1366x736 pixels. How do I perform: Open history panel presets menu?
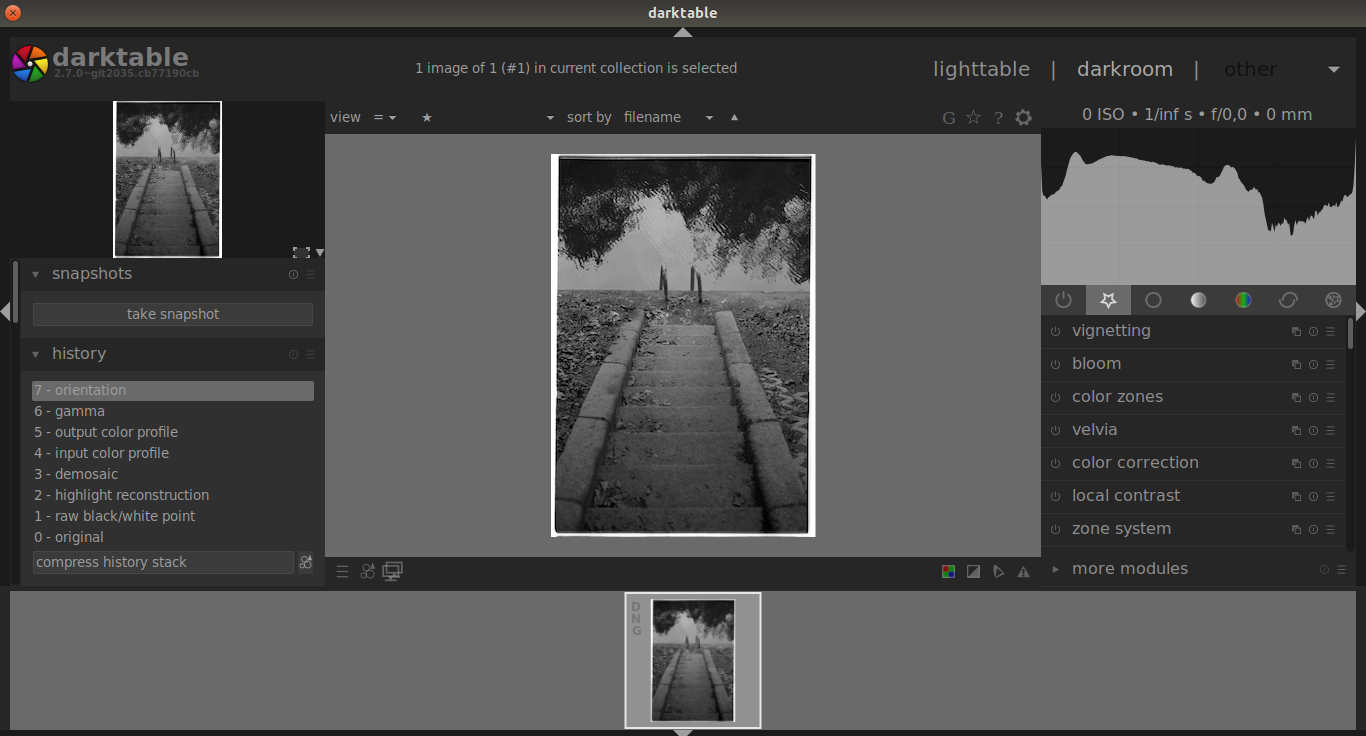pos(310,354)
